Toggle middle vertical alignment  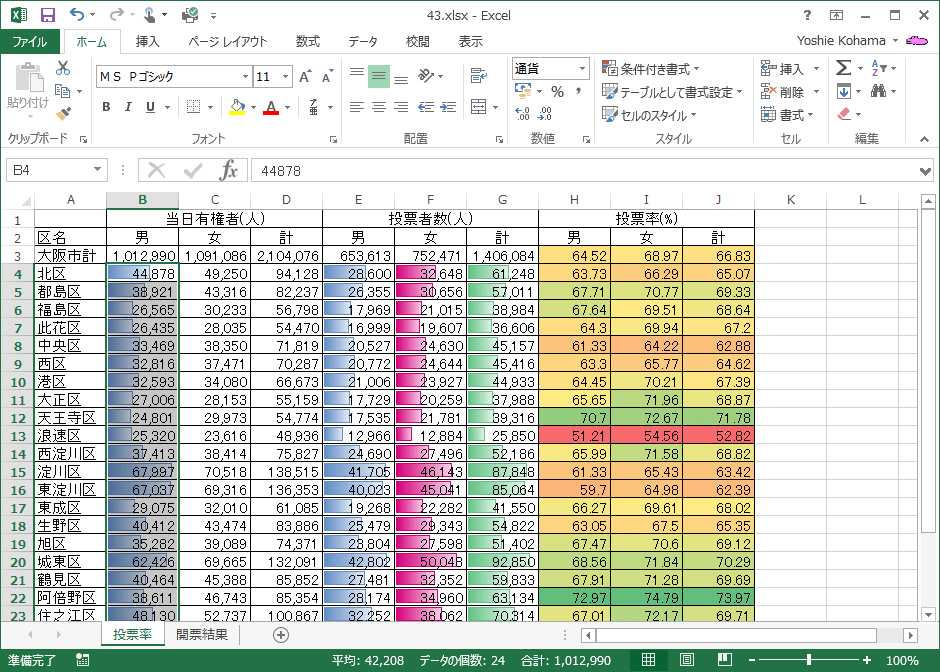(379, 76)
